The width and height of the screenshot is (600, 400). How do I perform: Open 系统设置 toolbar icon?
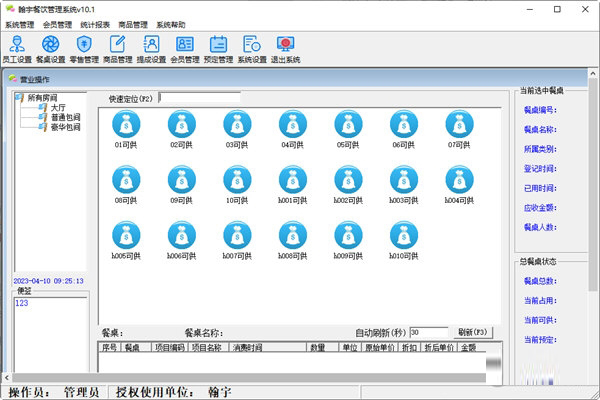click(252, 47)
